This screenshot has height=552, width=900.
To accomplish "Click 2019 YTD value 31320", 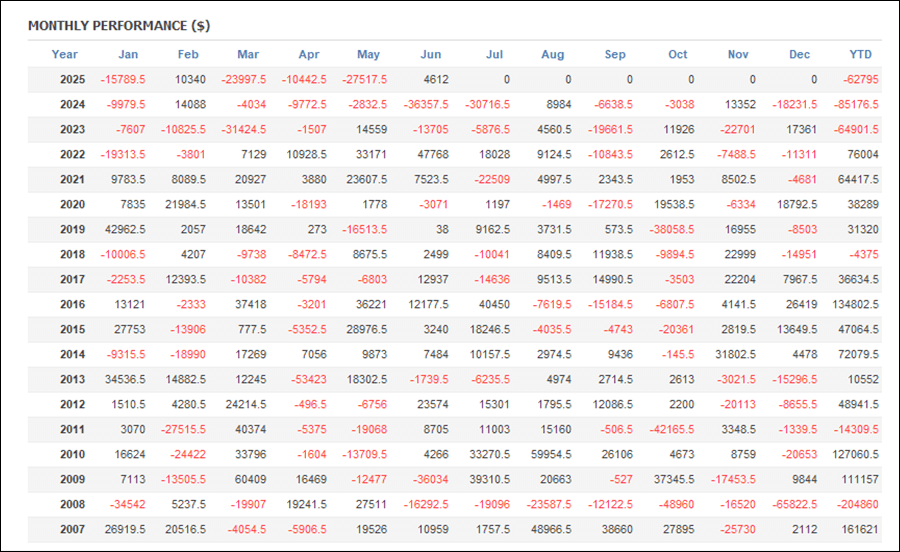I will [x=863, y=230].
